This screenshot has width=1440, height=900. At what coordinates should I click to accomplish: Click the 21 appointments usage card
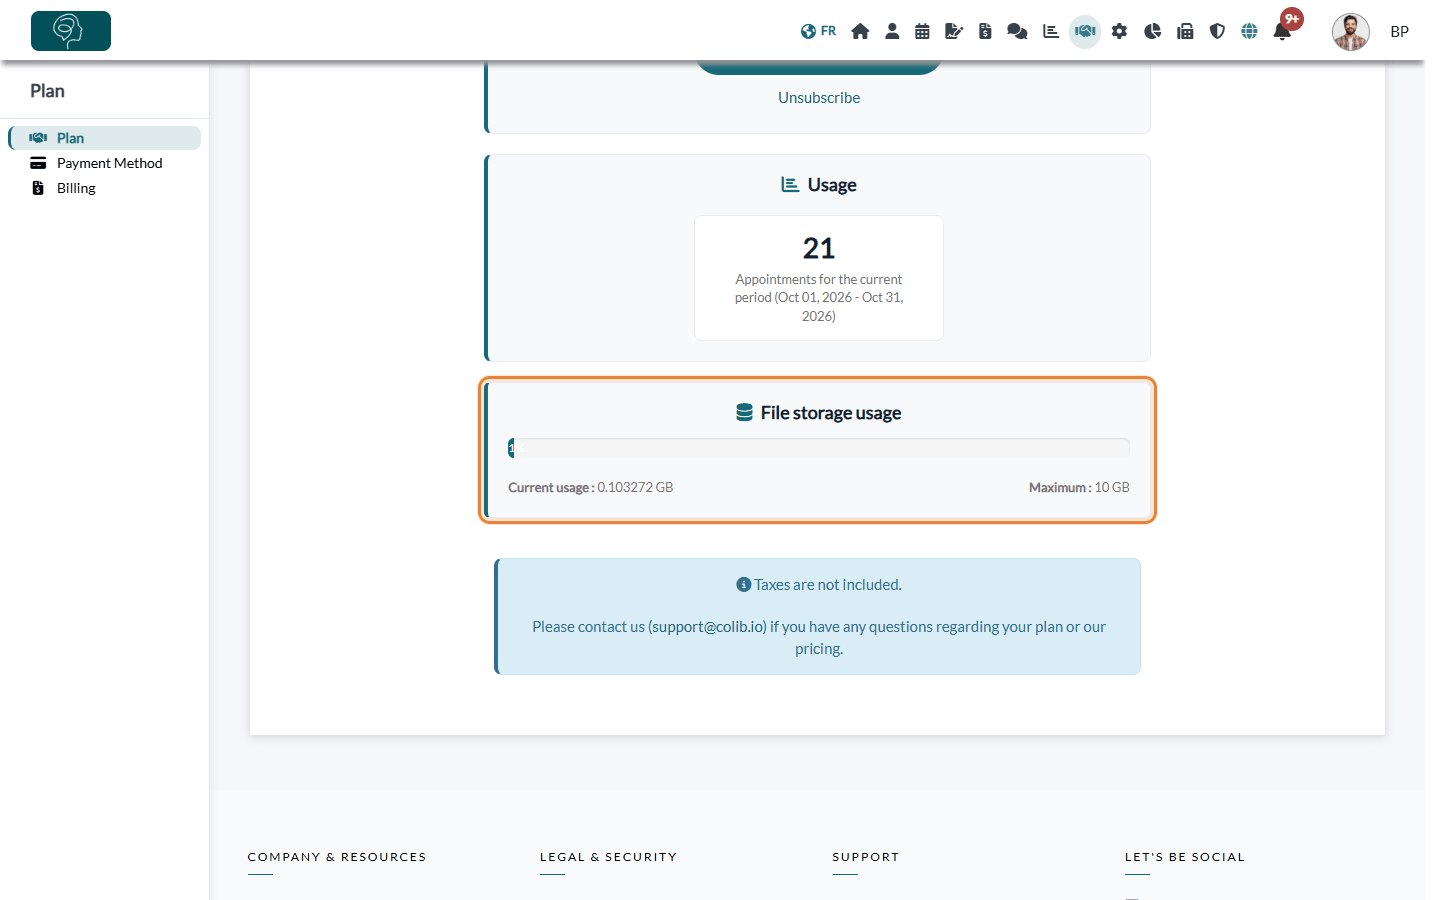[819, 278]
